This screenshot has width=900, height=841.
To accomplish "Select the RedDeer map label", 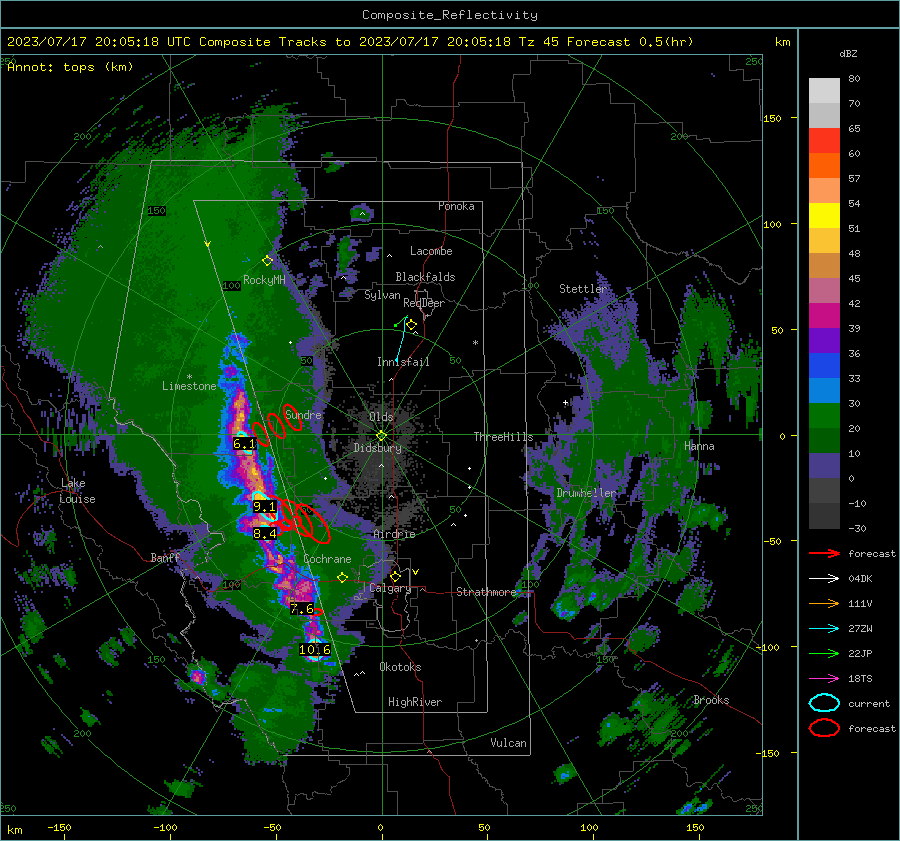I will point(424,303).
